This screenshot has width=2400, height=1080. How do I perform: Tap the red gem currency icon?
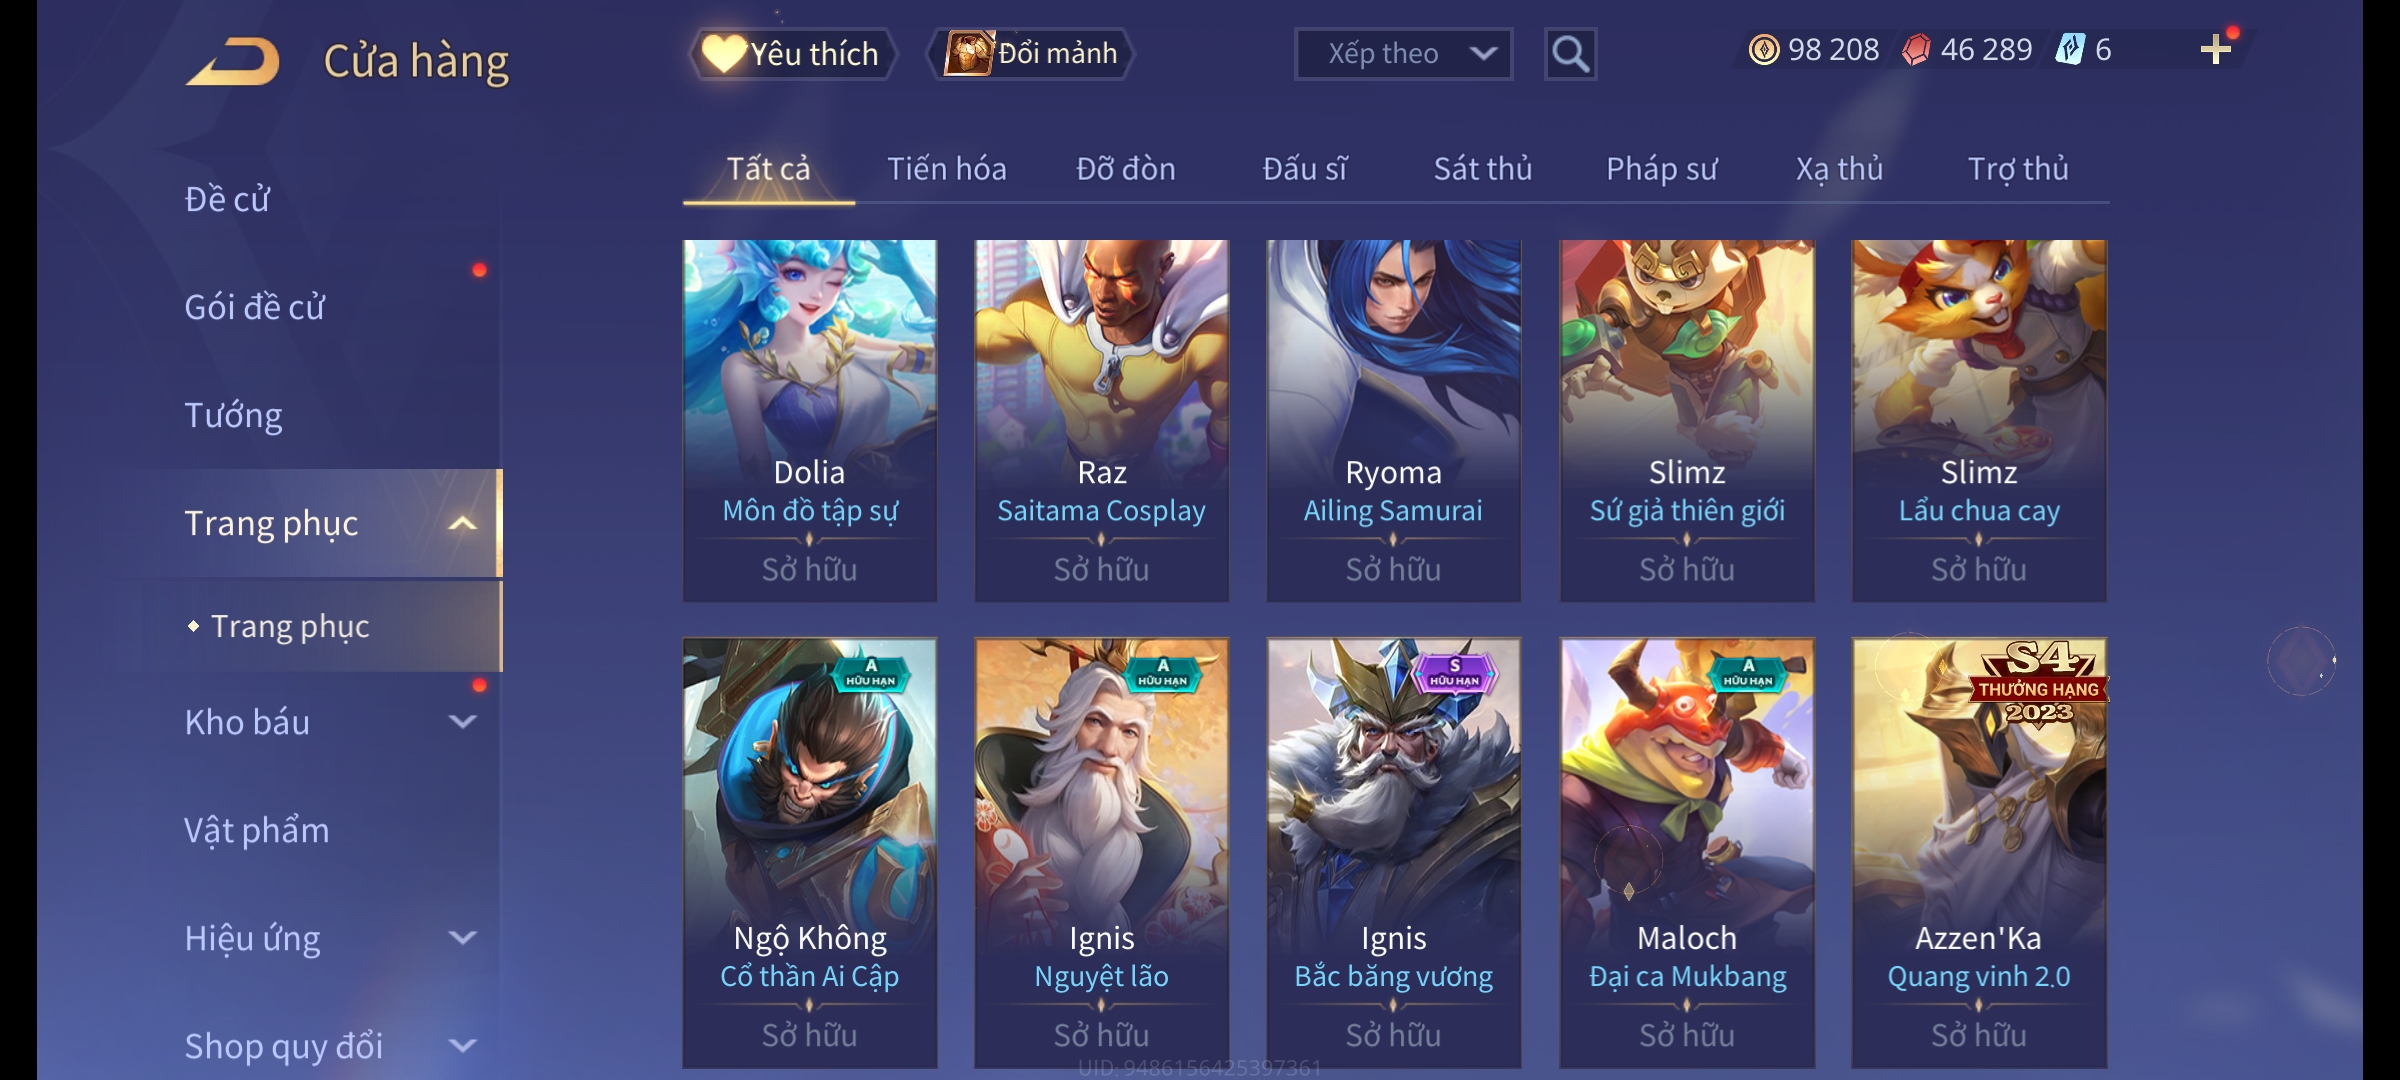pos(1916,50)
